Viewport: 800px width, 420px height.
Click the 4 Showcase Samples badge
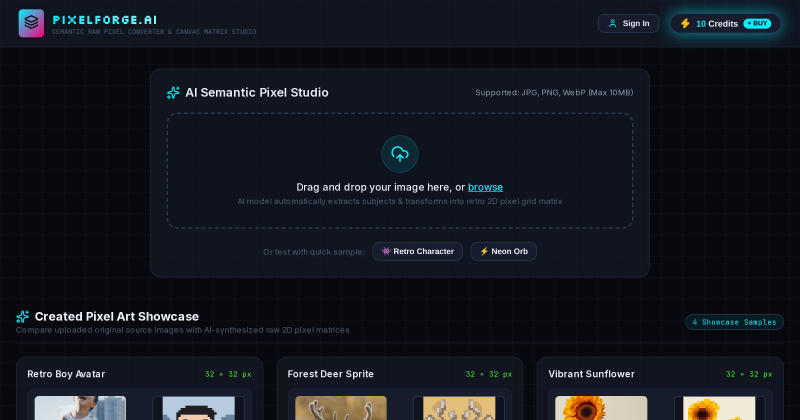tap(734, 322)
